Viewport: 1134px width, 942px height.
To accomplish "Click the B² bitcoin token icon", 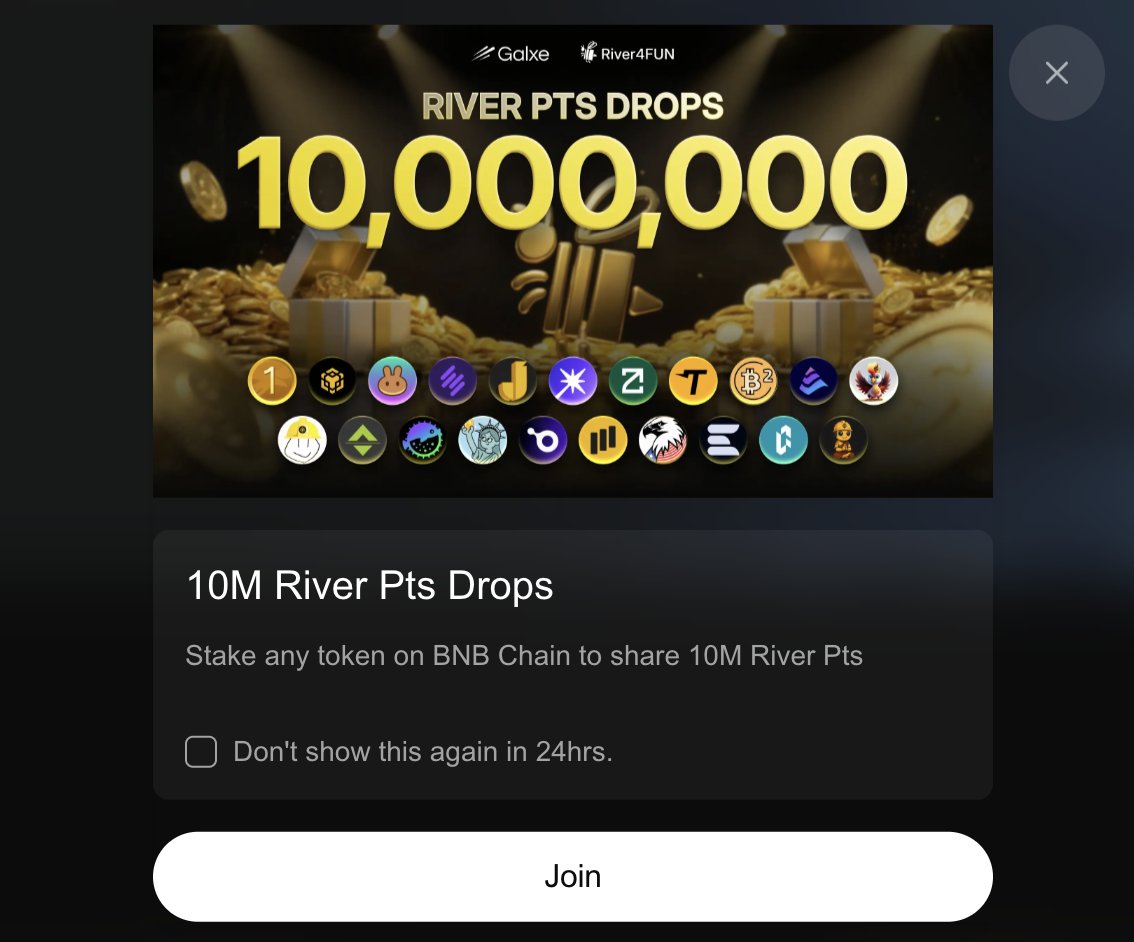I will click(754, 380).
